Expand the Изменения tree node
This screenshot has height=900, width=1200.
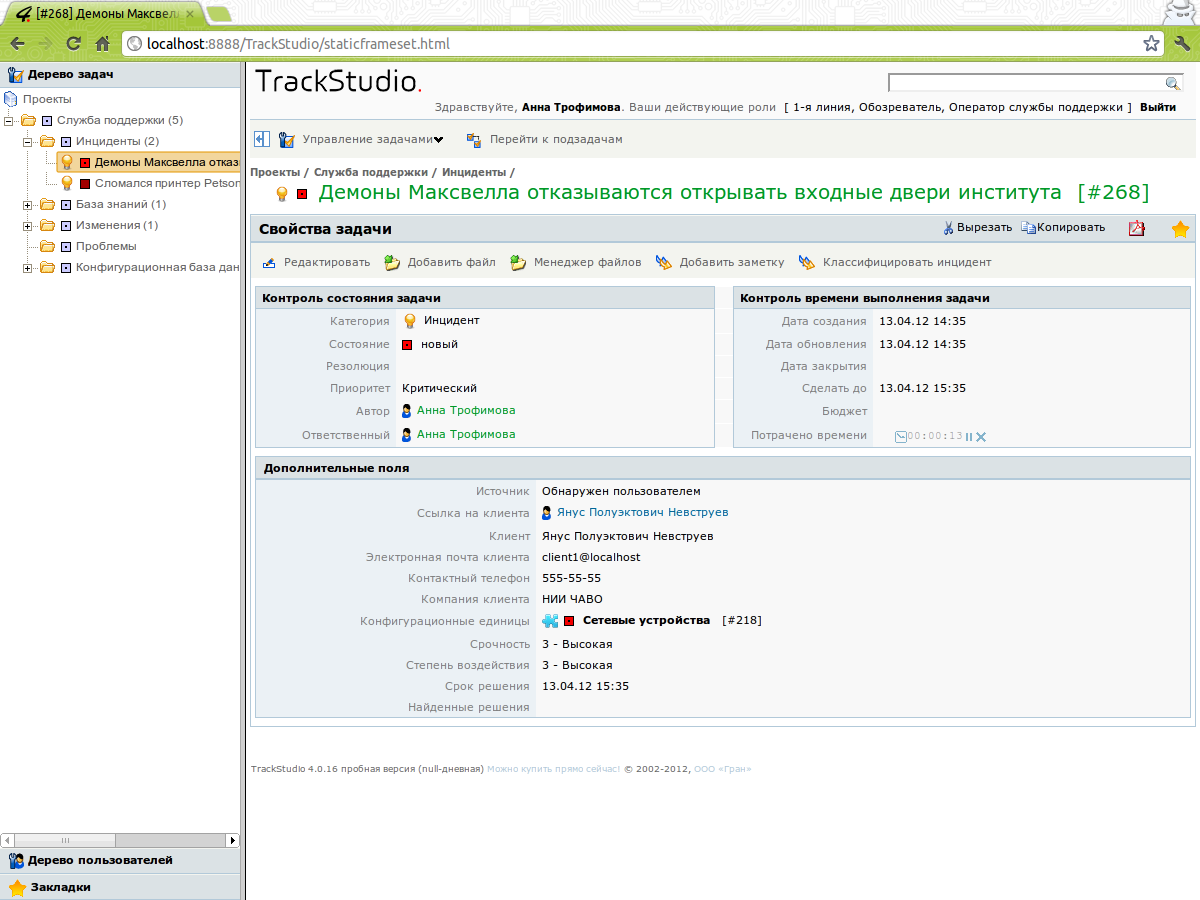click(x=28, y=225)
